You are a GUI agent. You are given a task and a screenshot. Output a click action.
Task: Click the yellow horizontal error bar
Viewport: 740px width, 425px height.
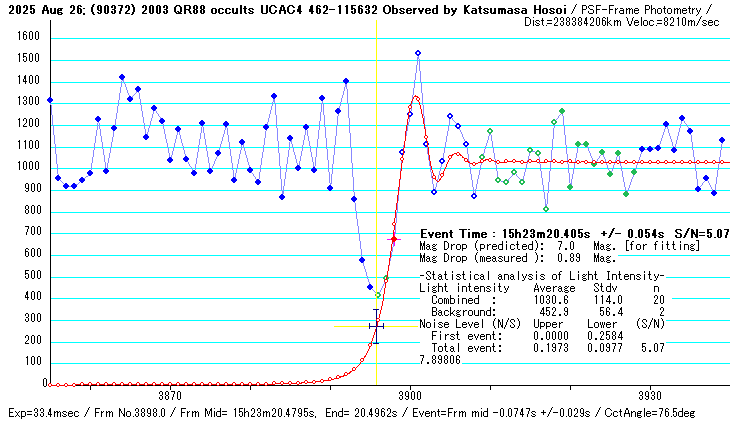(x=350, y=326)
